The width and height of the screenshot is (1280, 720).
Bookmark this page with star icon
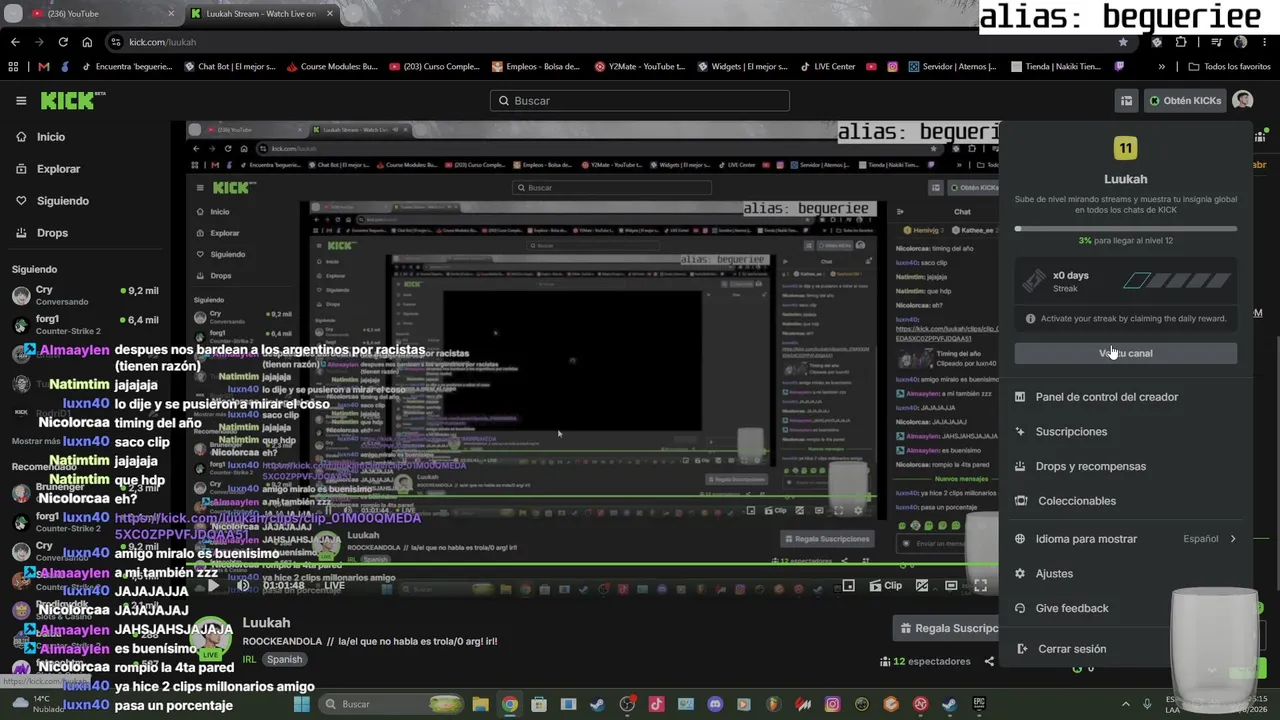[x=1123, y=42]
